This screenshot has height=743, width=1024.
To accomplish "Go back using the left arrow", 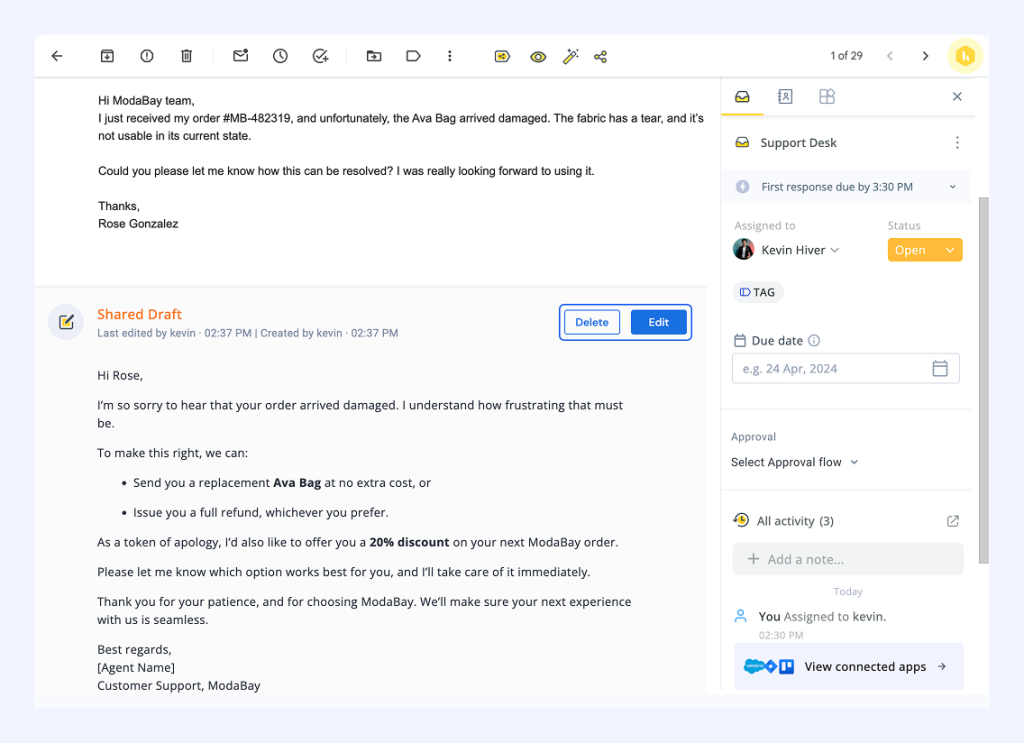I will [57, 56].
